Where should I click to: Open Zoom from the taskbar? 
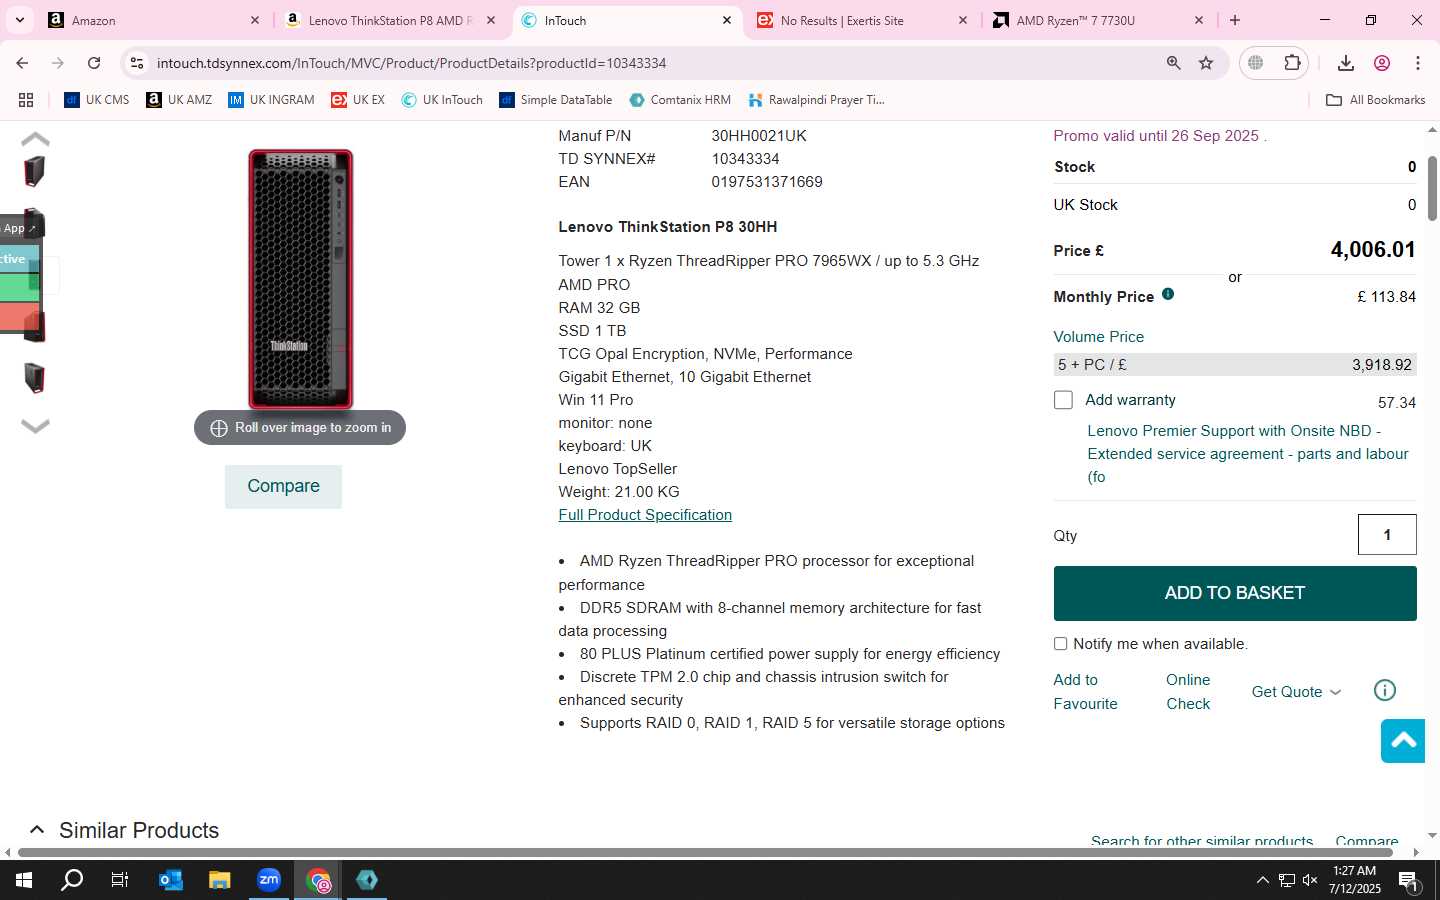coord(268,880)
